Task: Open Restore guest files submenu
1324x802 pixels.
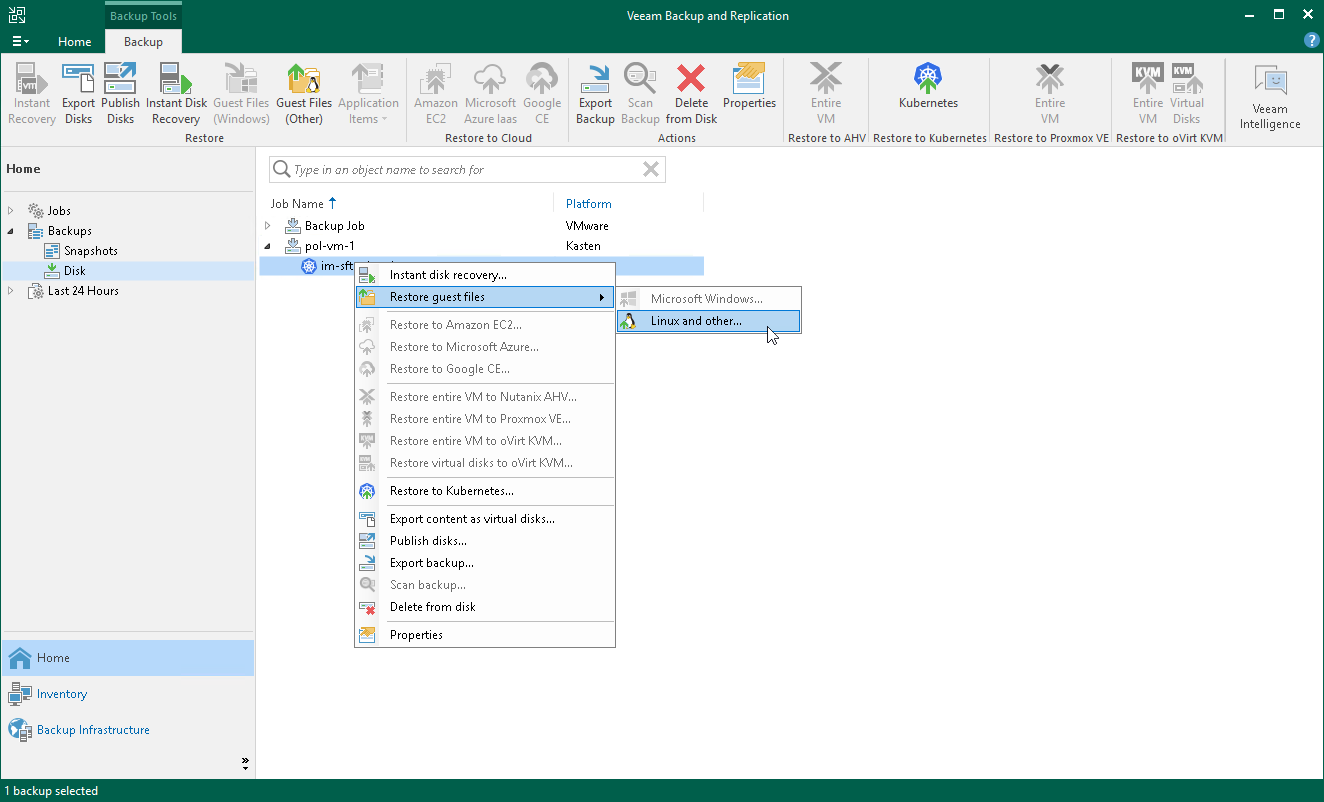Action: coord(485,297)
